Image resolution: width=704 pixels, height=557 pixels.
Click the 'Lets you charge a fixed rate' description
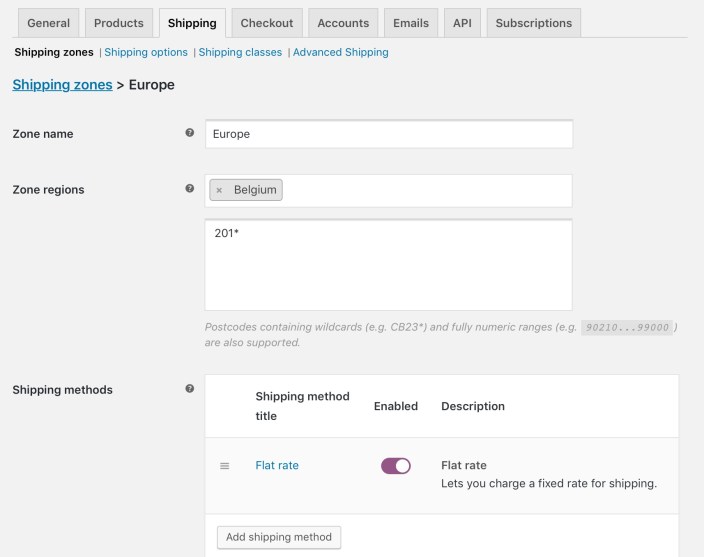tap(549, 483)
